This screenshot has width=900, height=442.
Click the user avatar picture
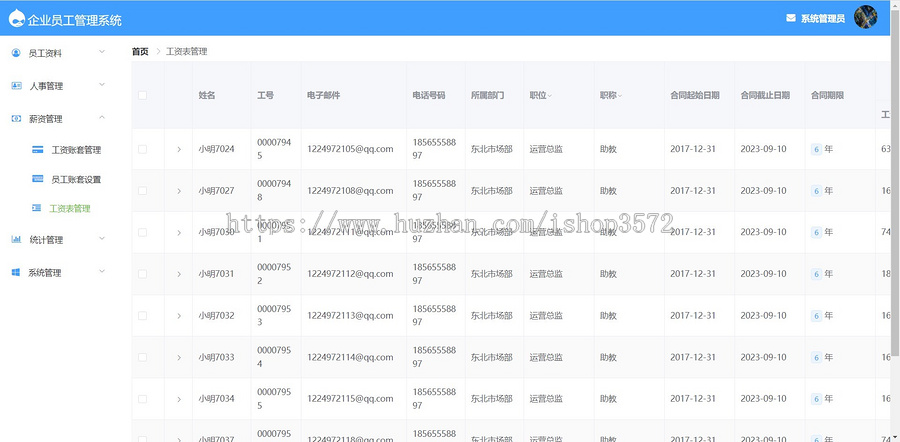pyautogui.click(x=865, y=17)
